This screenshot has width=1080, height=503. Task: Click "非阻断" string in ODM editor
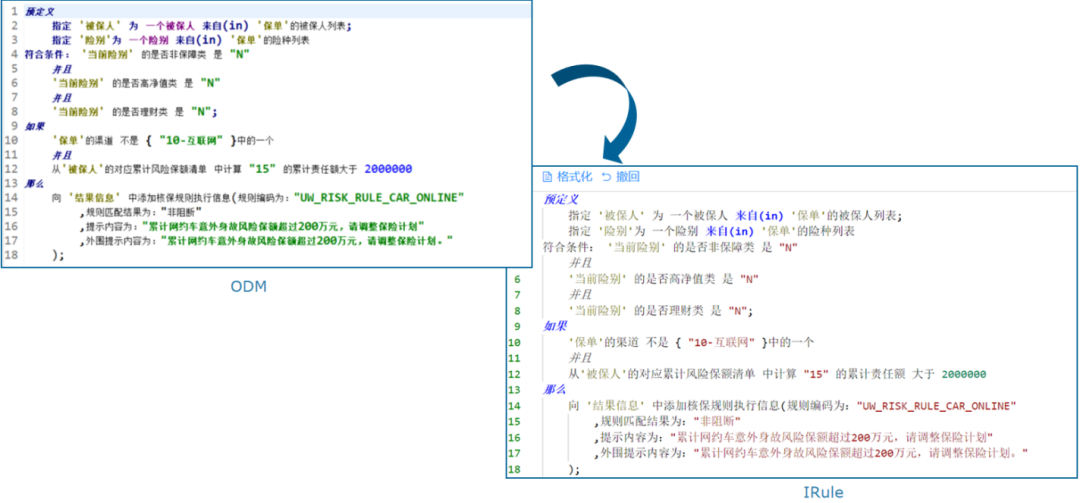pos(181,212)
